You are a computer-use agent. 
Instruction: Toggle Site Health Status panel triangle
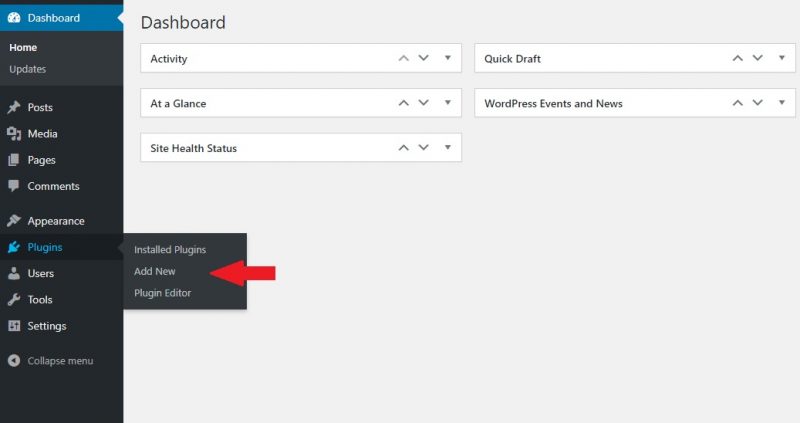coord(447,147)
